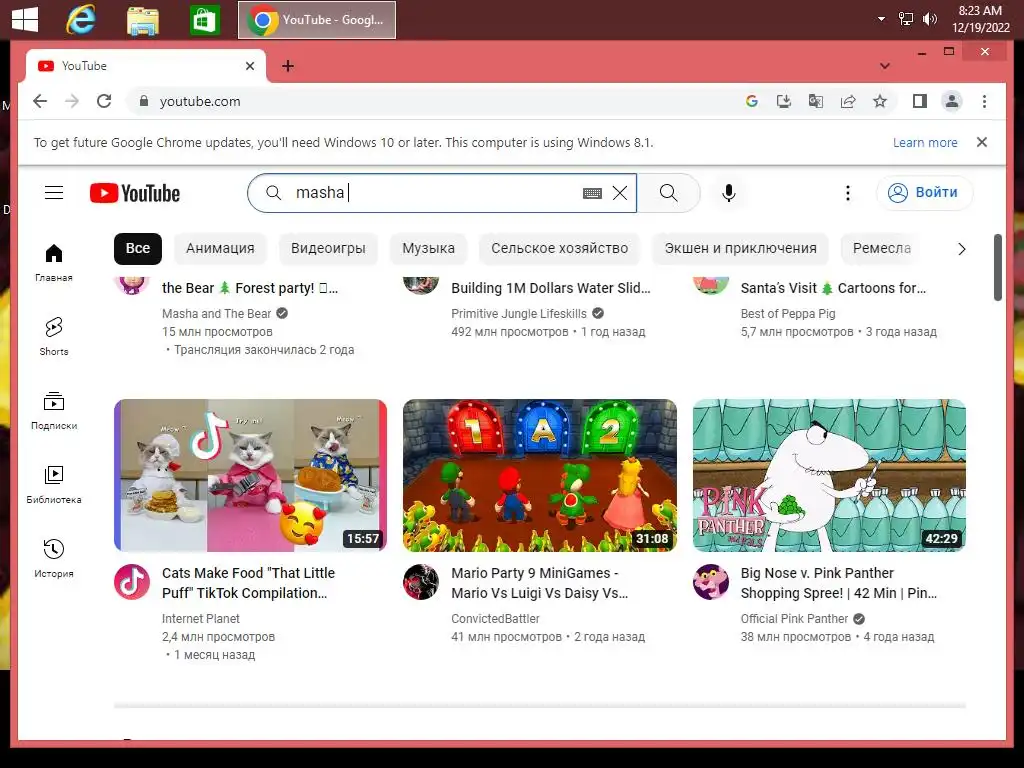Open Windows Store from the taskbar
This screenshot has width=1024, height=768.
204,20
